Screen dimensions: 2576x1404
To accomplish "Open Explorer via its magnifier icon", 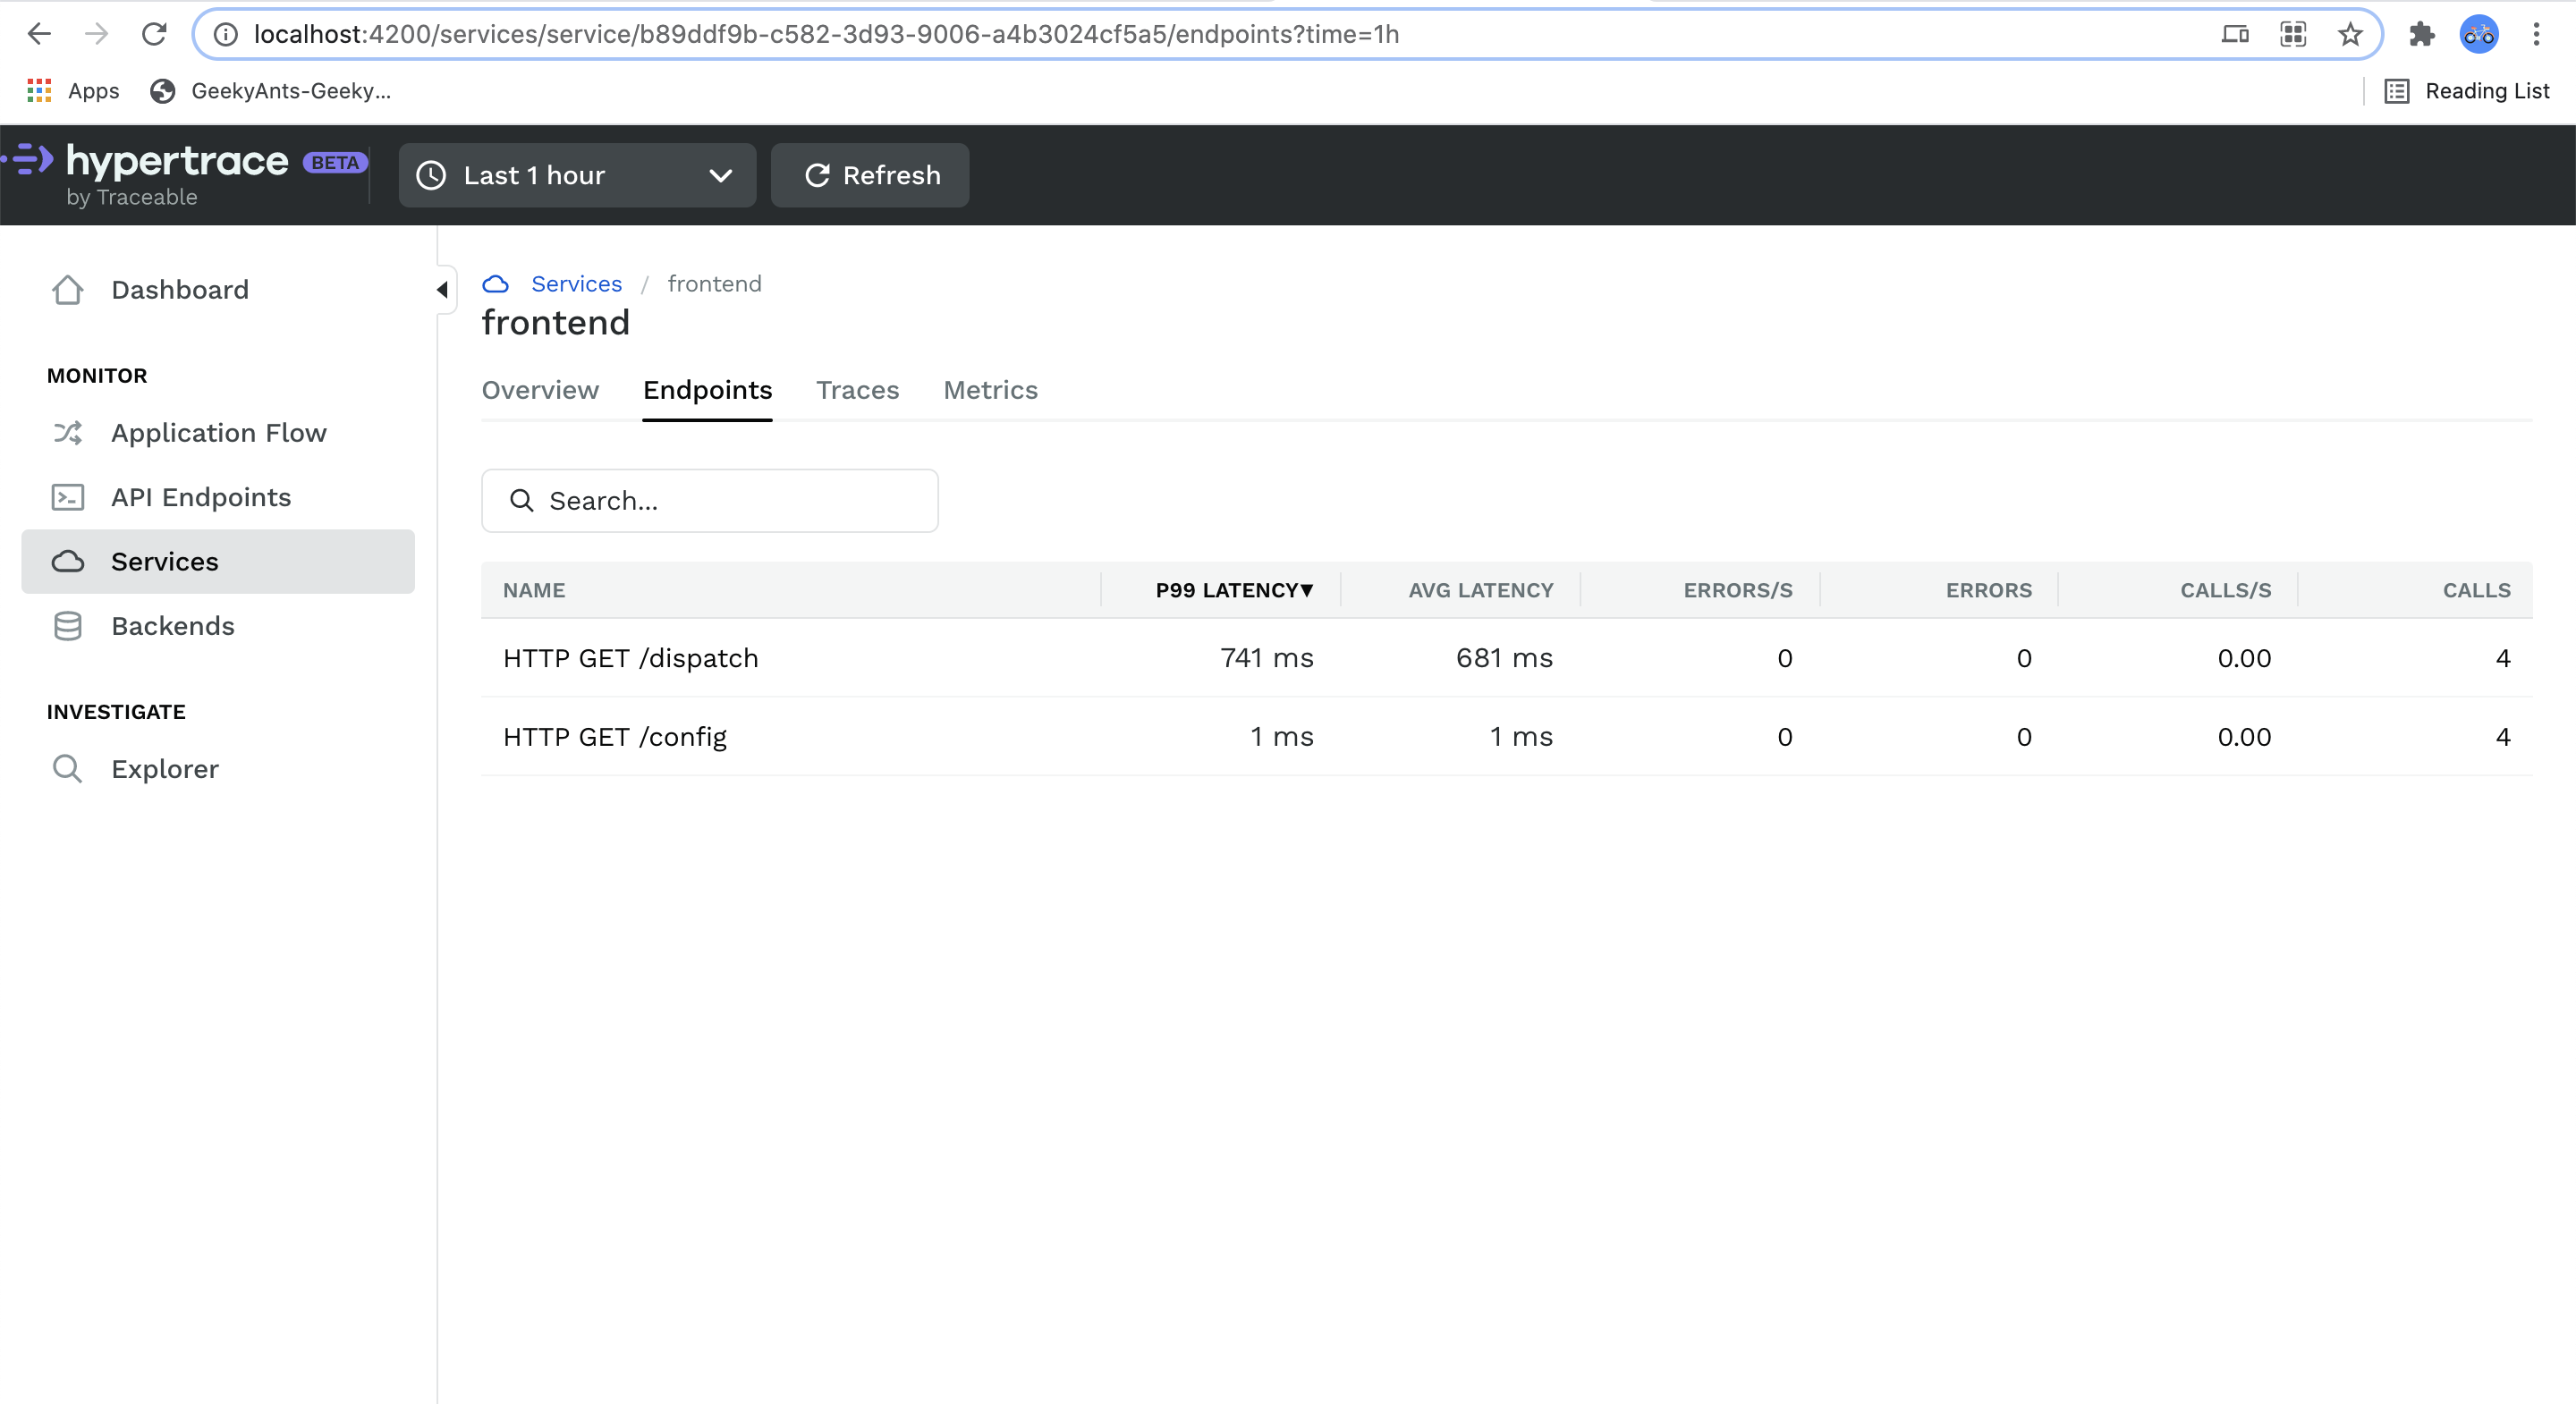I will coord(67,769).
